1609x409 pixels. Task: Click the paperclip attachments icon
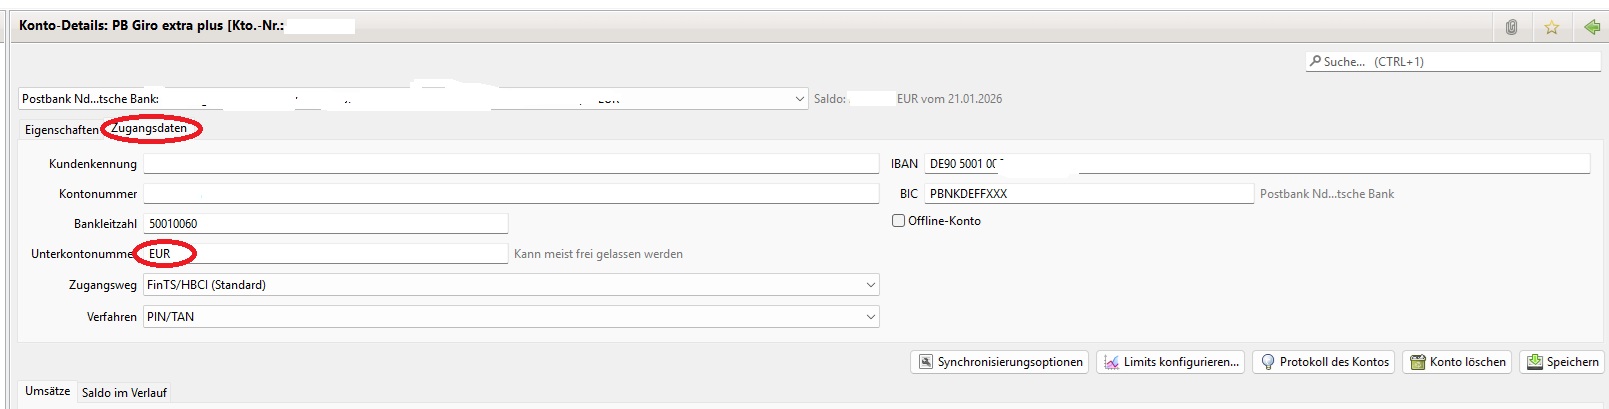[1511, 27]
